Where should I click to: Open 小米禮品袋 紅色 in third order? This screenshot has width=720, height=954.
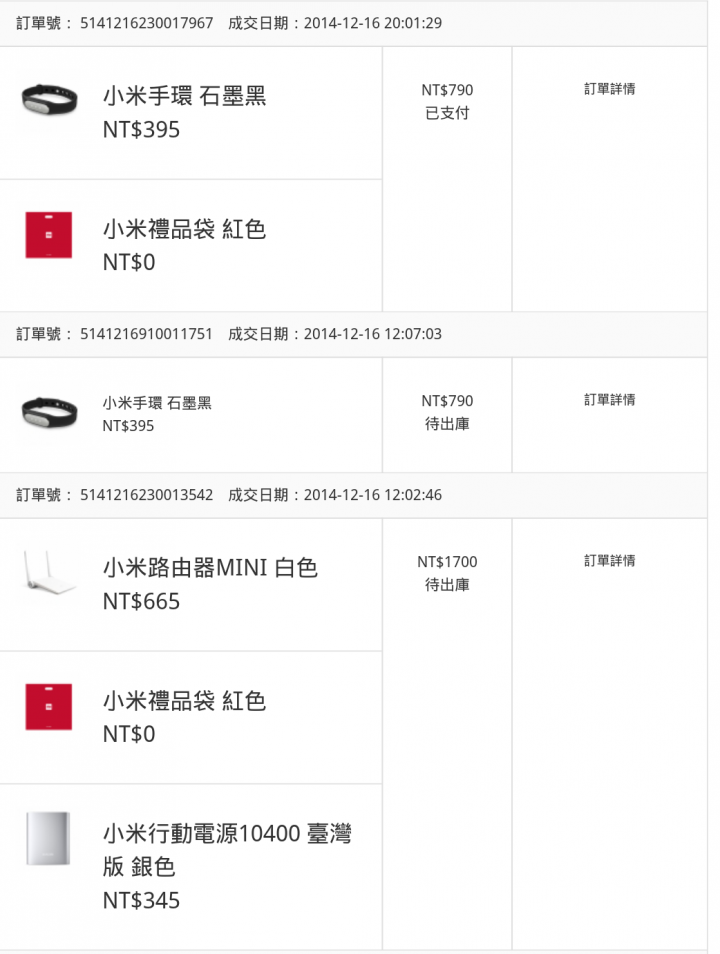[184, 701]
